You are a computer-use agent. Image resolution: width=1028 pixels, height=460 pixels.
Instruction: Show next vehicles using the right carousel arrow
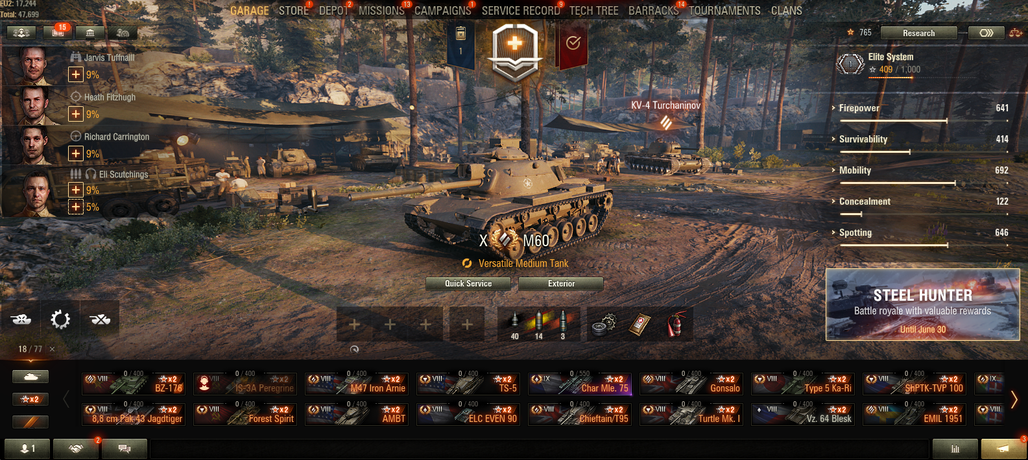[1014, 399]
